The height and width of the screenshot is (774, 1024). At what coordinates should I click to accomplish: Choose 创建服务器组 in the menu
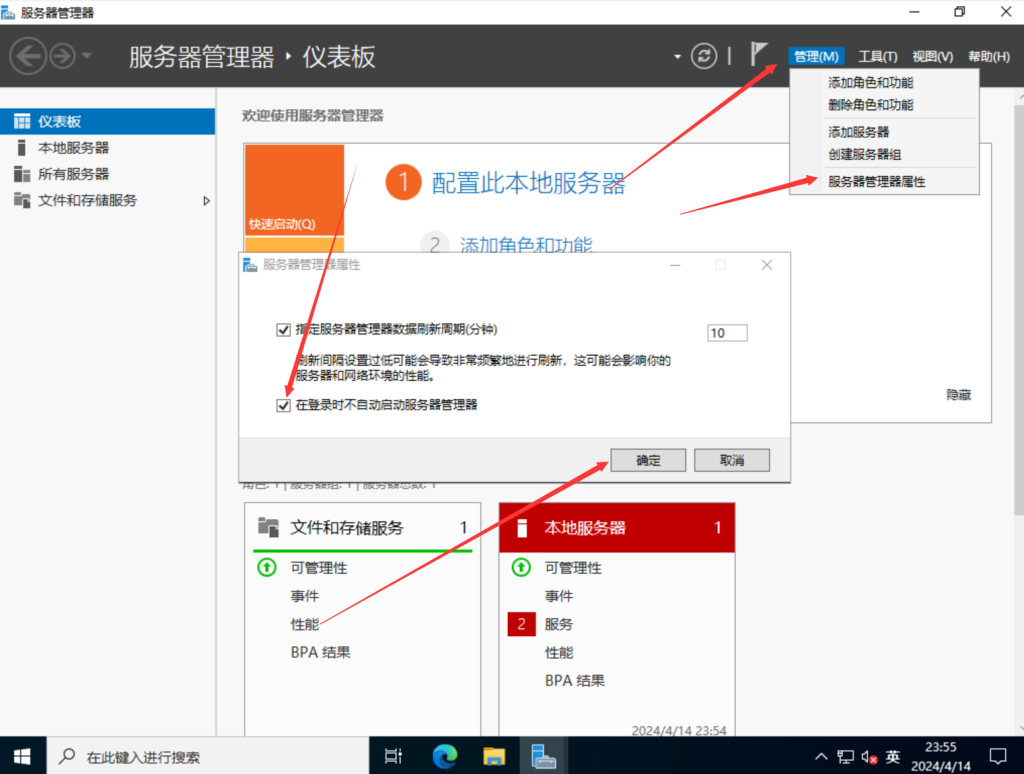[x=884, y=155]
